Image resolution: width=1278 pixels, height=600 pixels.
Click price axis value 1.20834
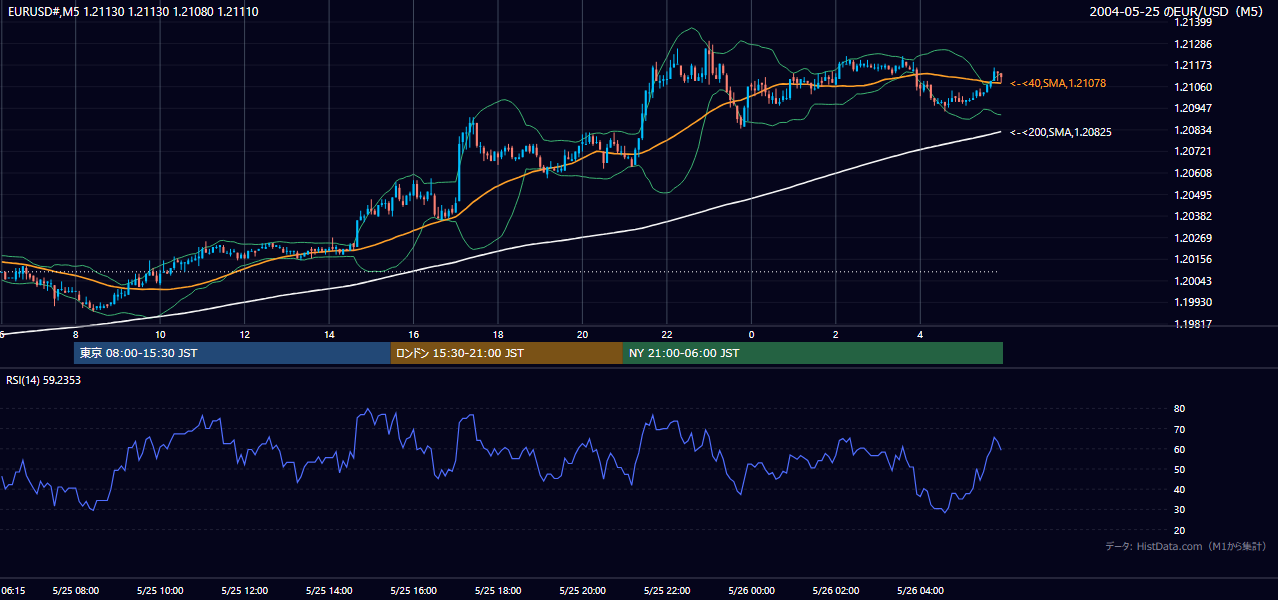(x=1194, y=130)
